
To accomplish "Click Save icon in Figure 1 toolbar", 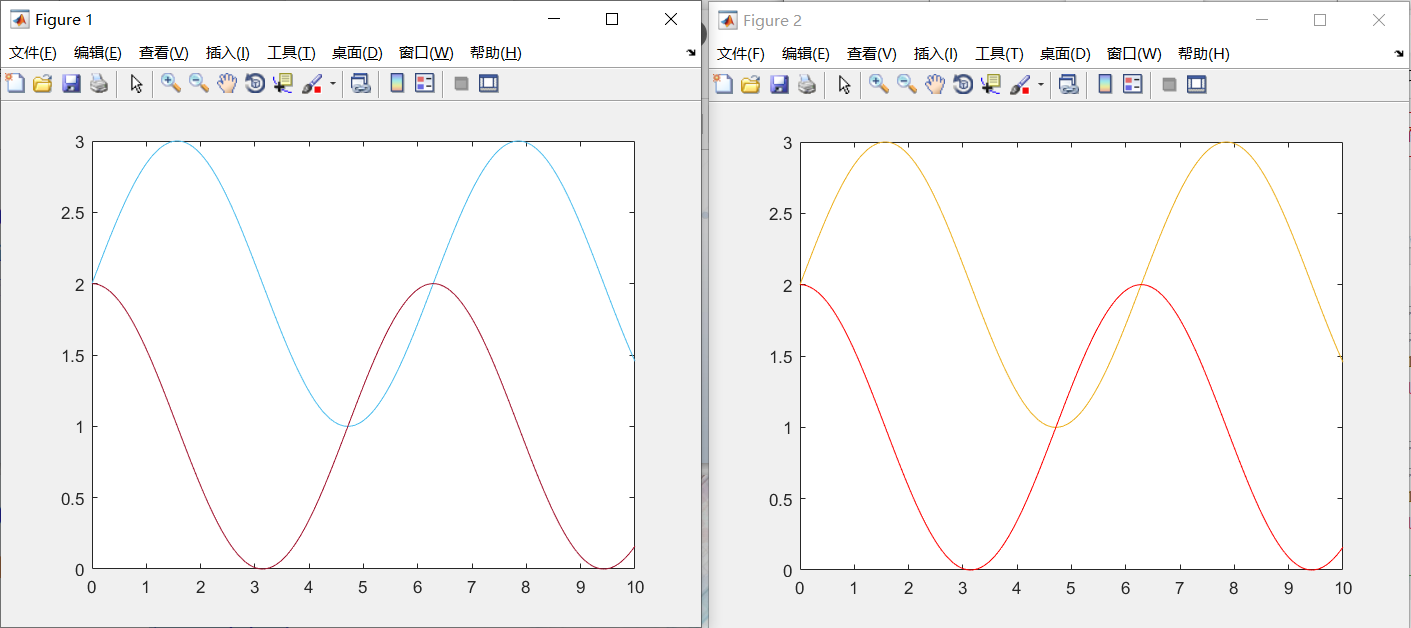I will (71, 84).
